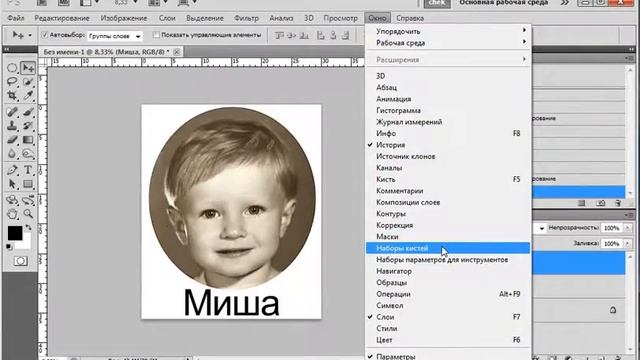Close the Без имени-1 document tab
The height and width of the screenshot is (360, 640).
click(x=176, y=52)
